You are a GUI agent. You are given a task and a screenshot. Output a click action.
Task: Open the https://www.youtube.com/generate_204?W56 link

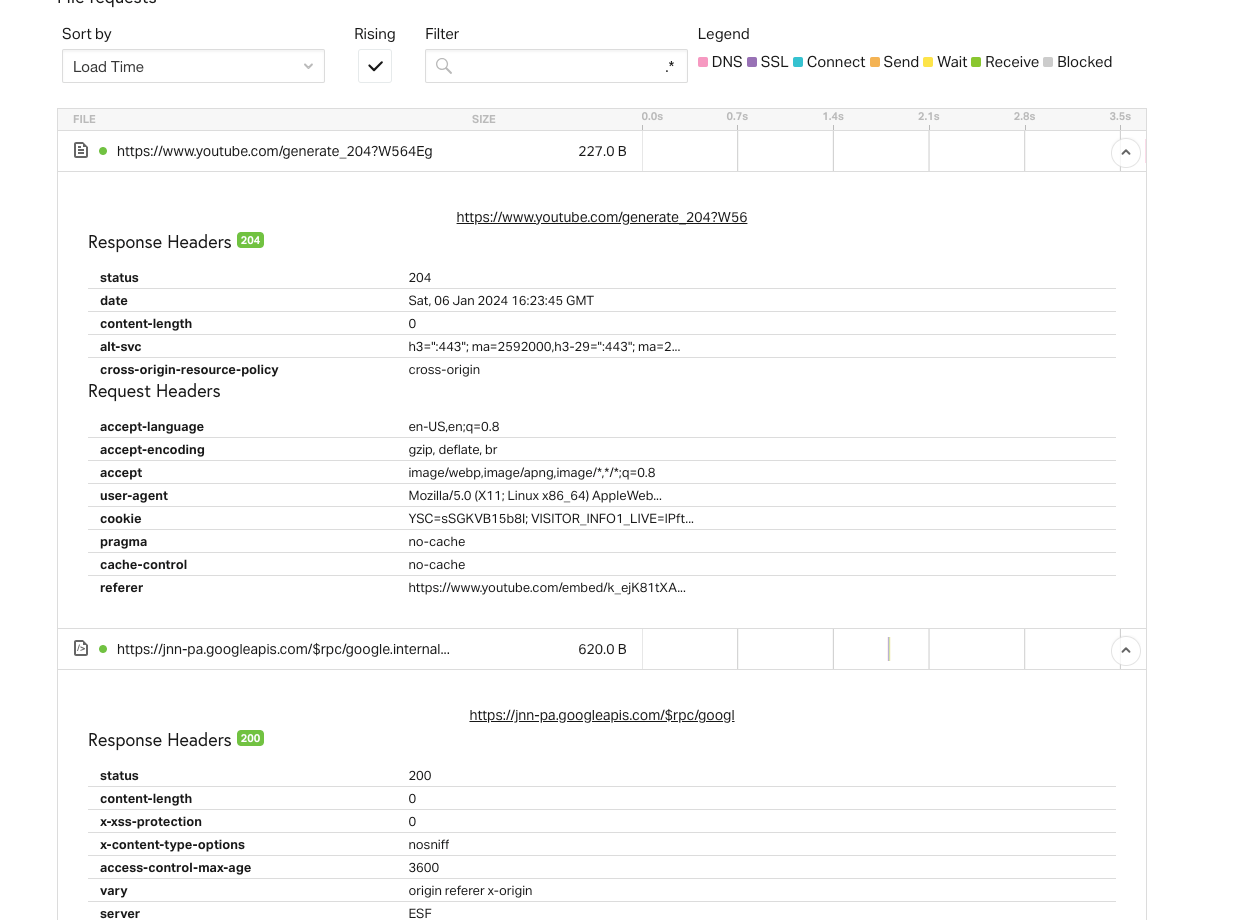(602, 217)
